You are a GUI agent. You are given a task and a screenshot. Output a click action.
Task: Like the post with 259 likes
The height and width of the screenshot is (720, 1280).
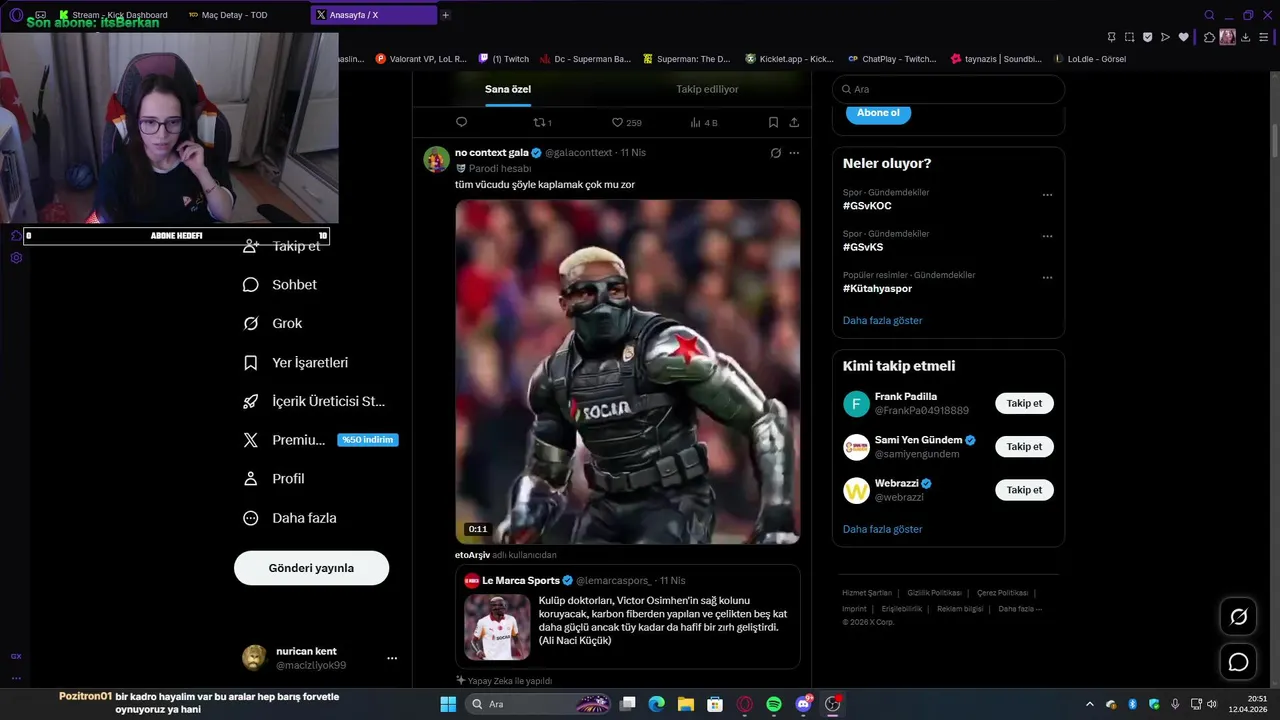pos(626,122)
